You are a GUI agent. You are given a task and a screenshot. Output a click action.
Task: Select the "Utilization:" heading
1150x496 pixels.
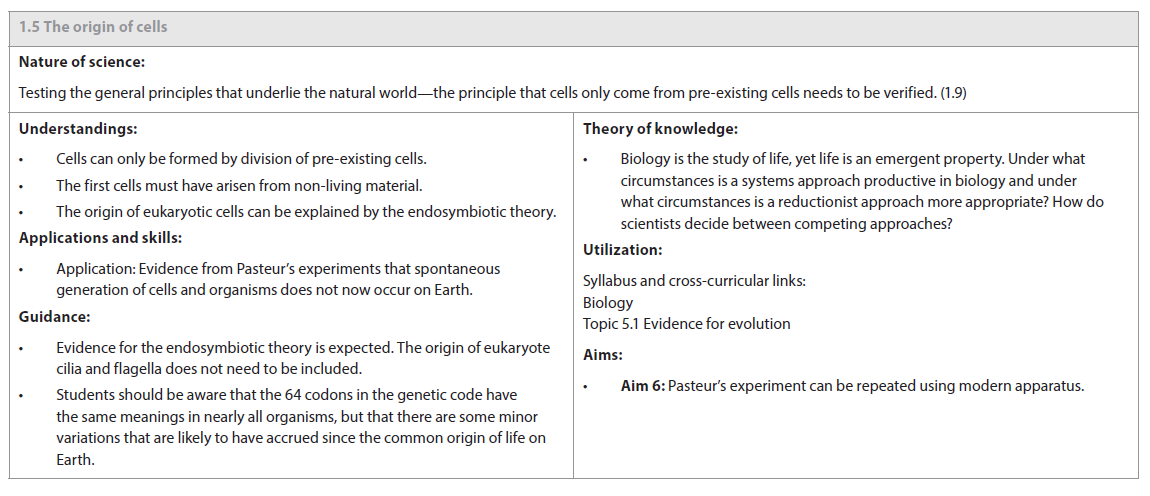[622, 250]
